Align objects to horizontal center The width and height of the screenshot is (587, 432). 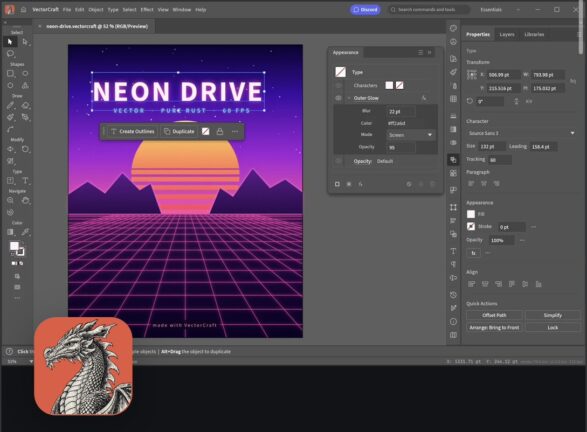(485, 284)
